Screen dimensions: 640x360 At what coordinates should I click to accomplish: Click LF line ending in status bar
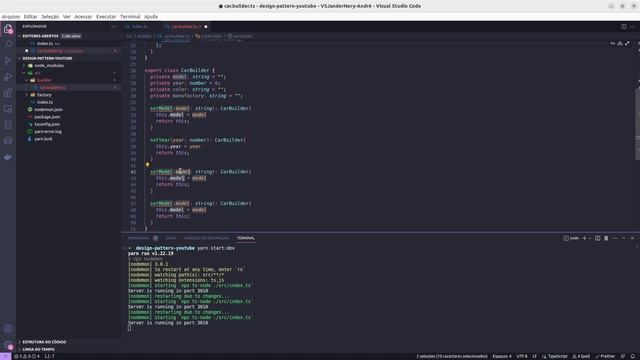point(534,356)
